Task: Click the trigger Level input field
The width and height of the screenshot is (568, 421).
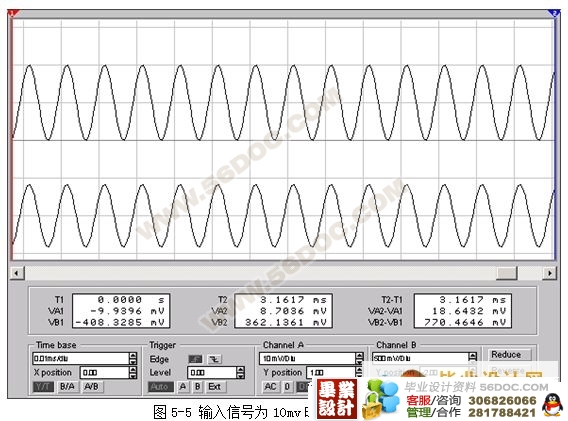Action: tap(212, 372)
